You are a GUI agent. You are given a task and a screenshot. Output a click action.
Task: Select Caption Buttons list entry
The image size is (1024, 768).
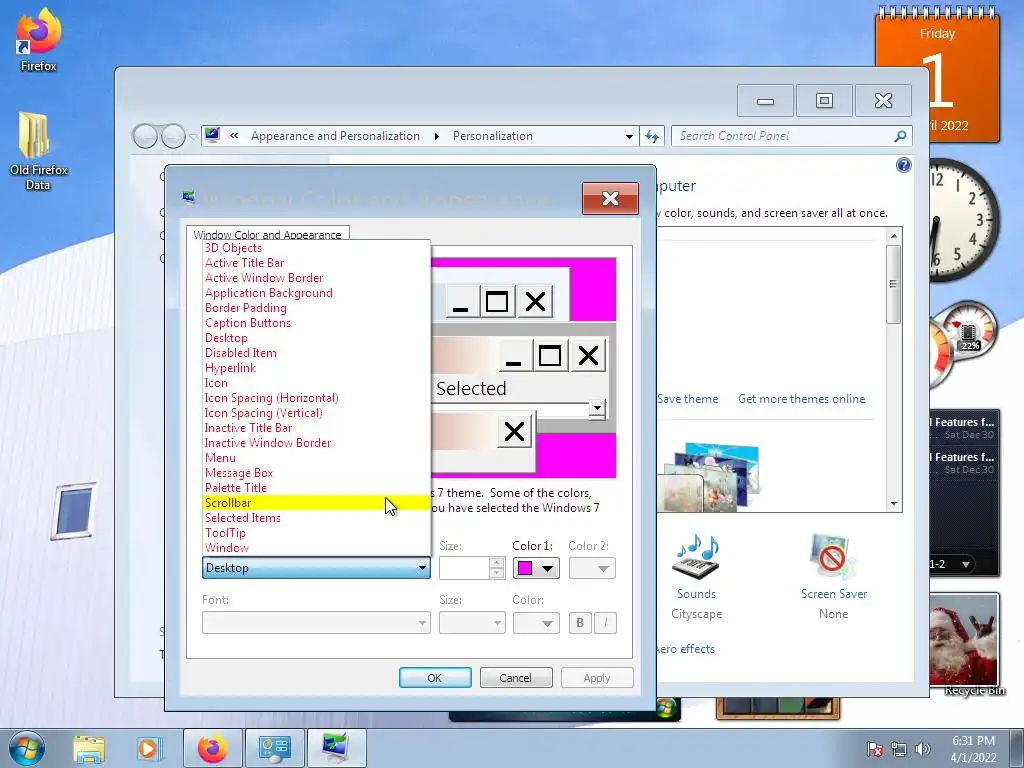point(317,323)
